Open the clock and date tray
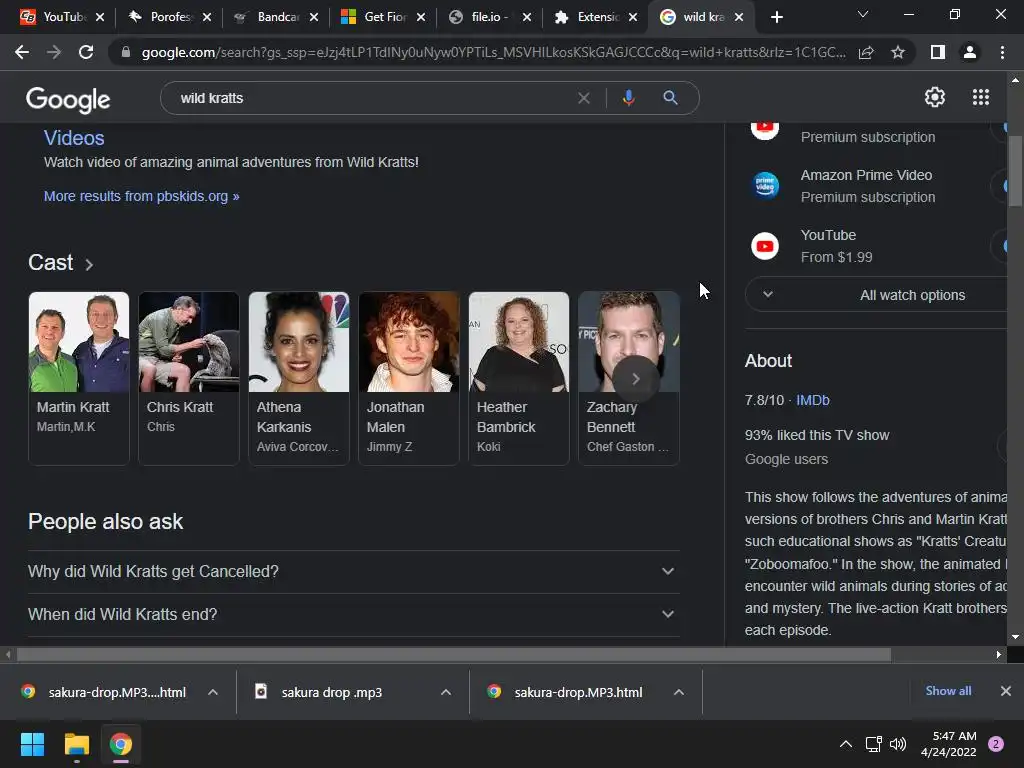 948,744
